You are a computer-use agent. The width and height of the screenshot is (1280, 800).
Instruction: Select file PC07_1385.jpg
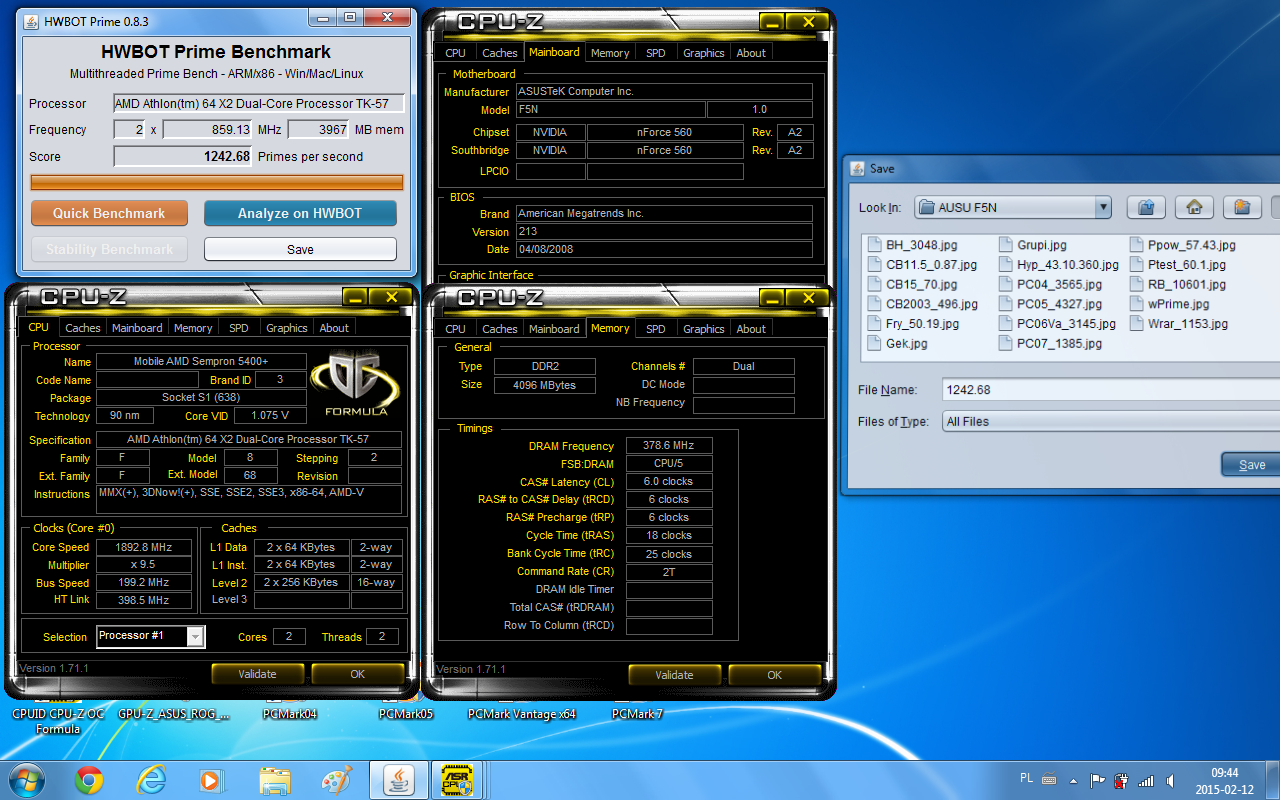(1050, 343)
